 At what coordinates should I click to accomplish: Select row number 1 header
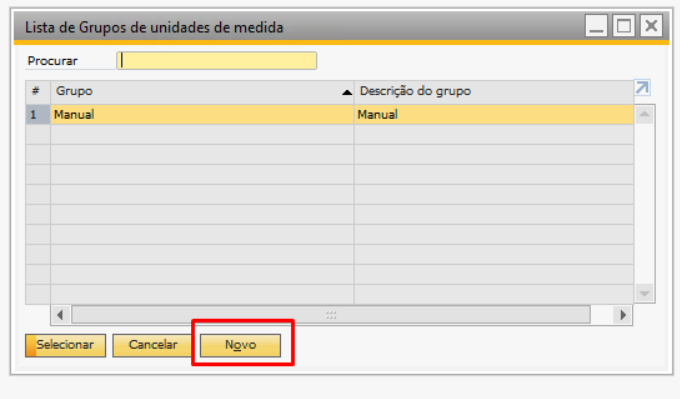point(38,114)
